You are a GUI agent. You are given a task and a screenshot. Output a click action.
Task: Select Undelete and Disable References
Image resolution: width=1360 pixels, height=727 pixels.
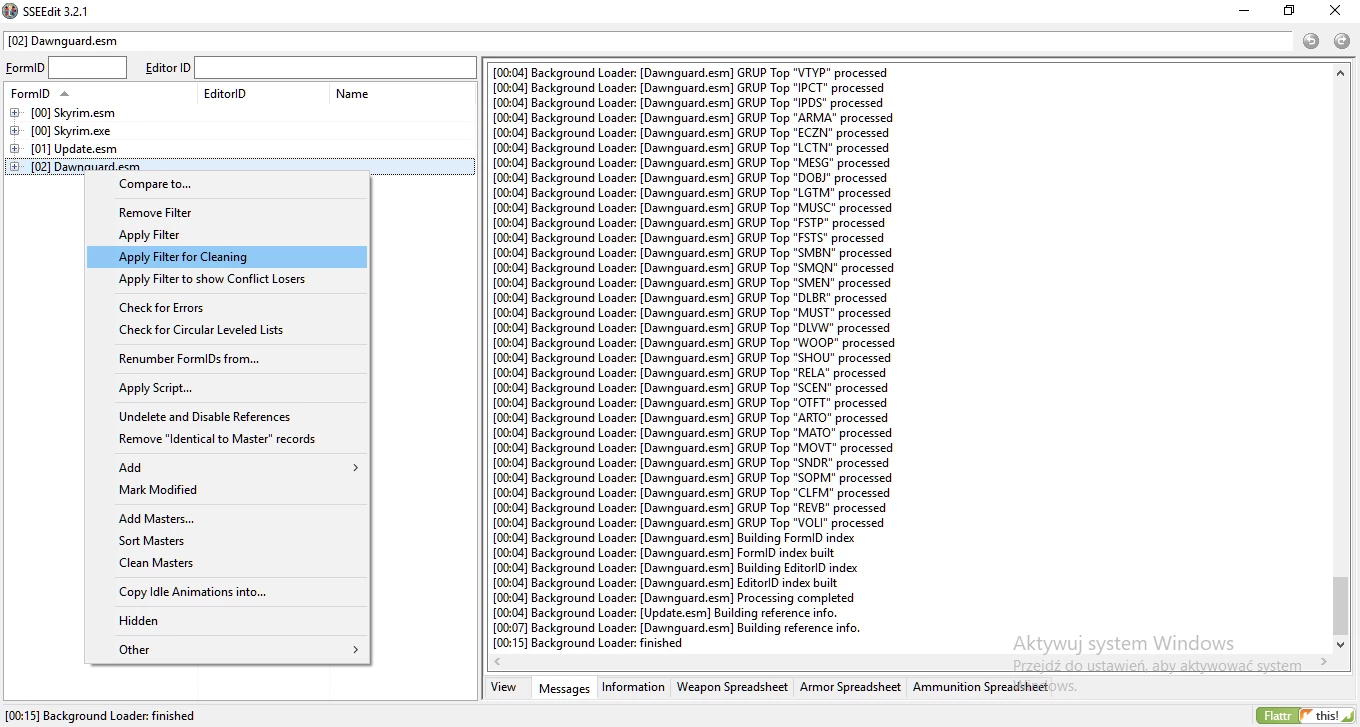[227, 417]
